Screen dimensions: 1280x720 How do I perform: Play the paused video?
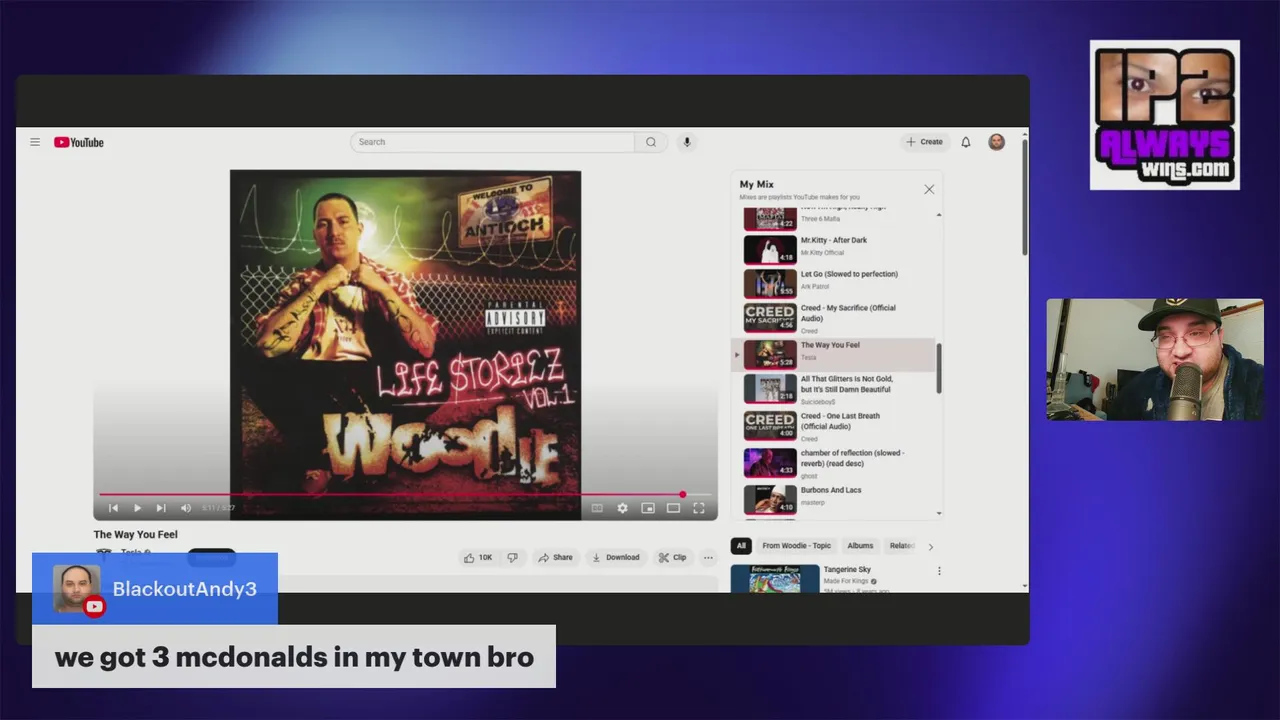click(137, 508)
